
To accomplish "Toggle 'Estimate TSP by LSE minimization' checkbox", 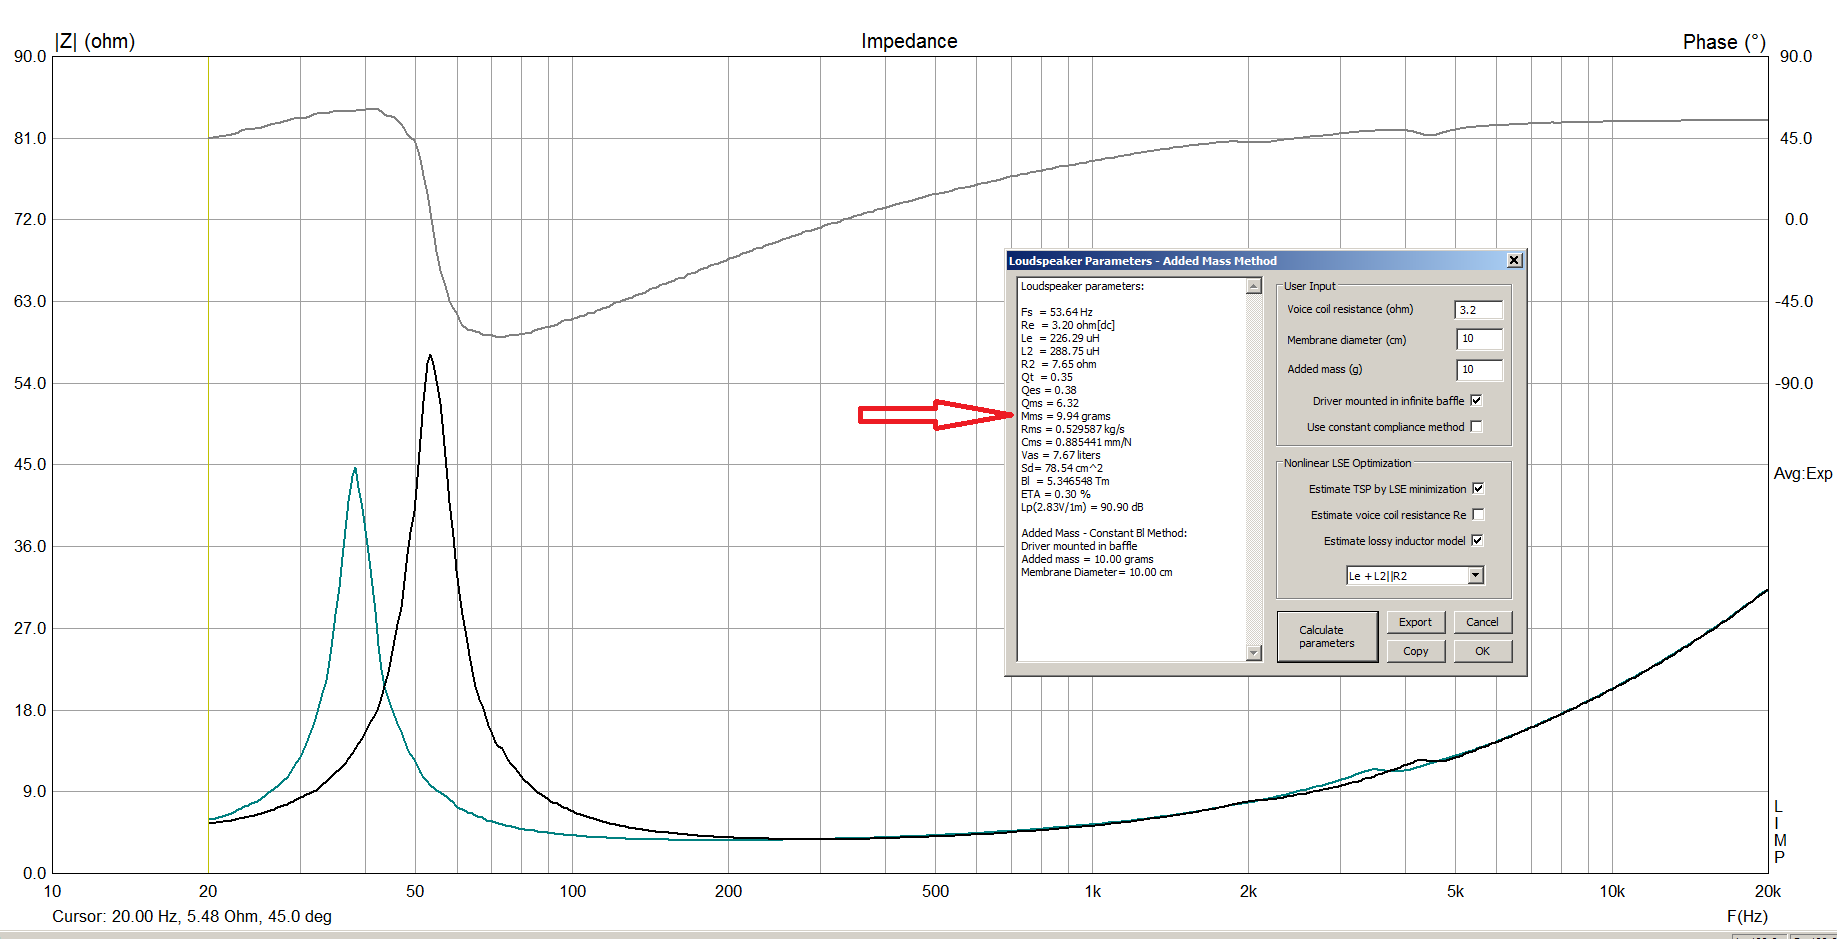I will point(1478,489).
